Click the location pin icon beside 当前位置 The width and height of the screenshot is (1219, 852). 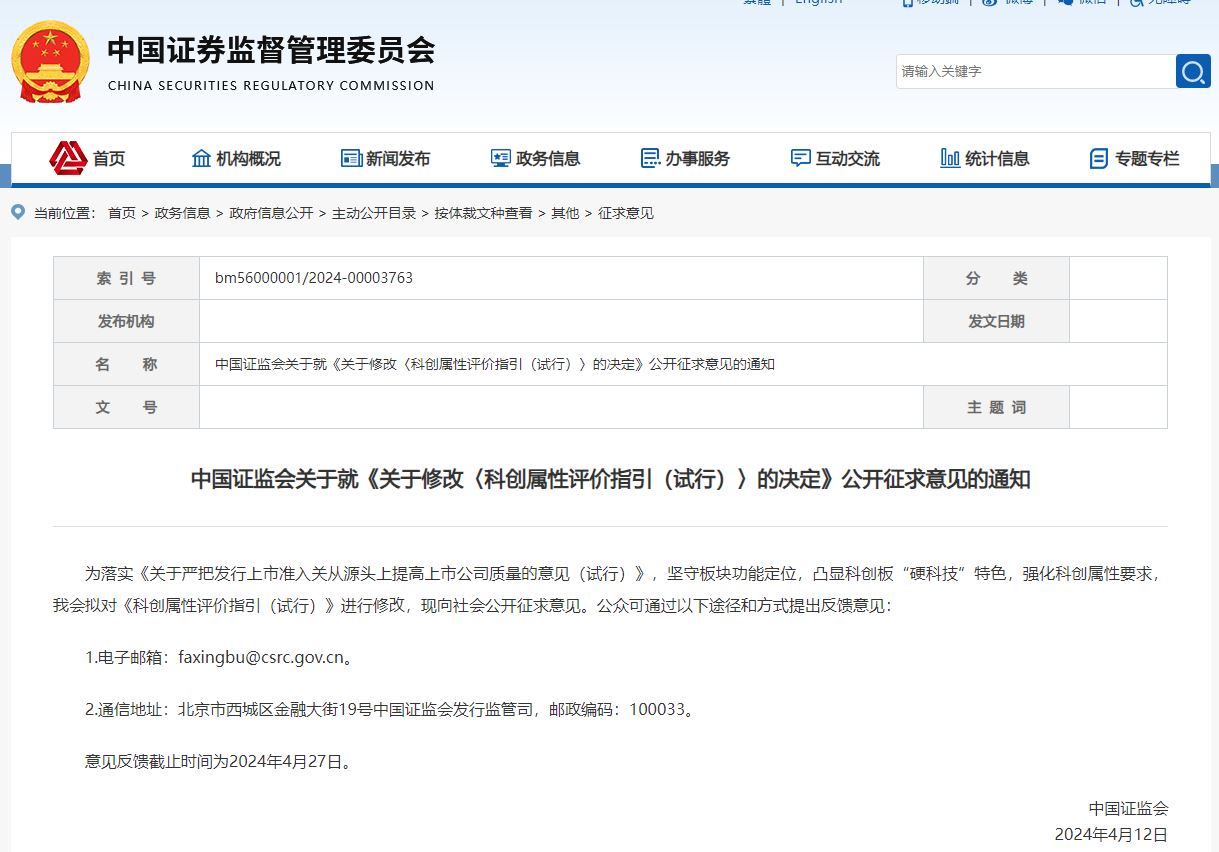[x=18, y=212]
